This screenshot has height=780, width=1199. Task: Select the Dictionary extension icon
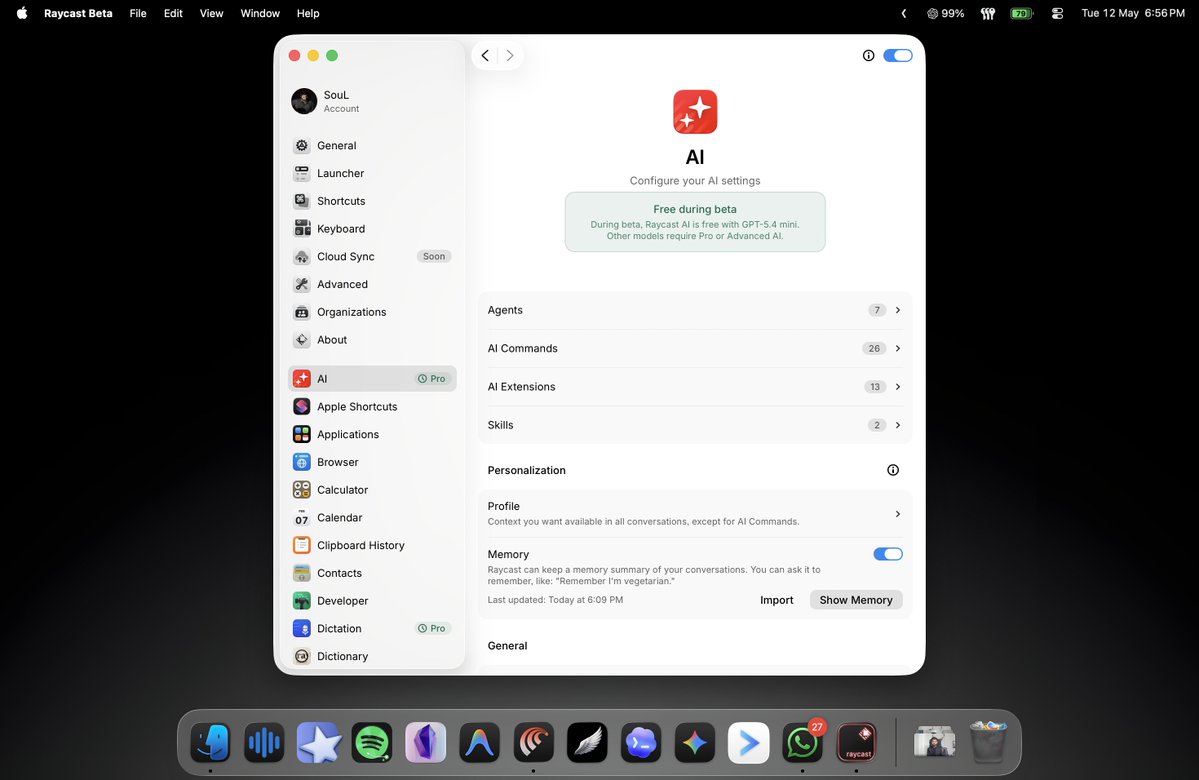(x=302, y=656)
